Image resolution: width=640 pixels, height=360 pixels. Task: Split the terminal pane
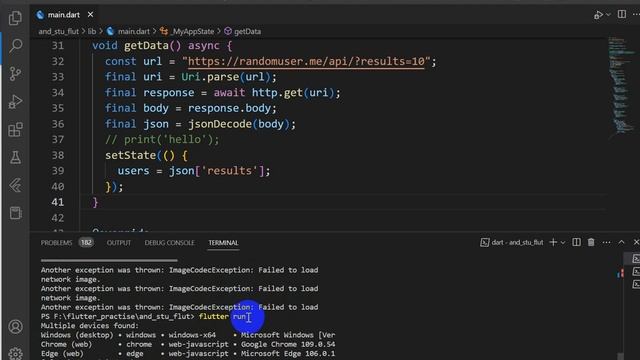point(576,242)
